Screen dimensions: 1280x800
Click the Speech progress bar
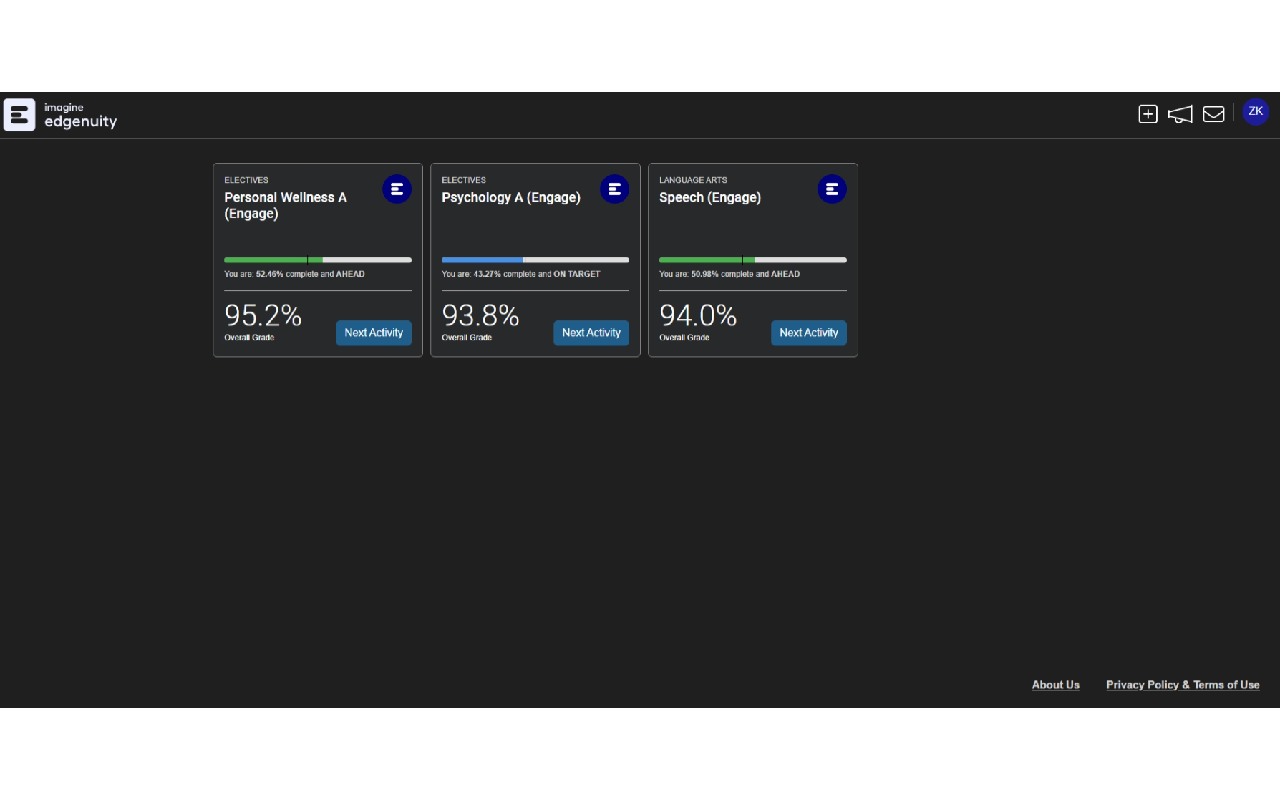(x=752, y=259)
